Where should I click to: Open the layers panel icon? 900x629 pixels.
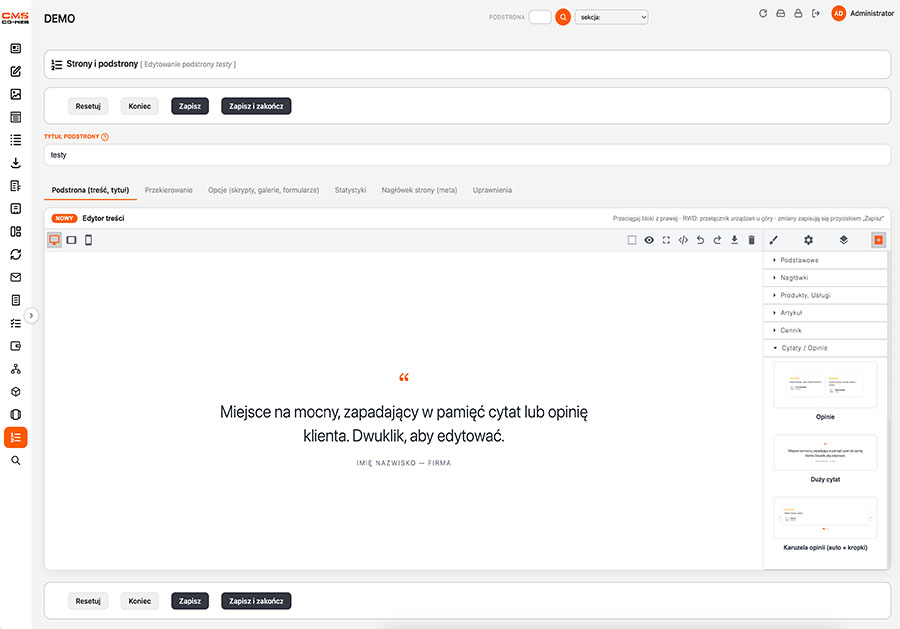[x=843, y=240]
